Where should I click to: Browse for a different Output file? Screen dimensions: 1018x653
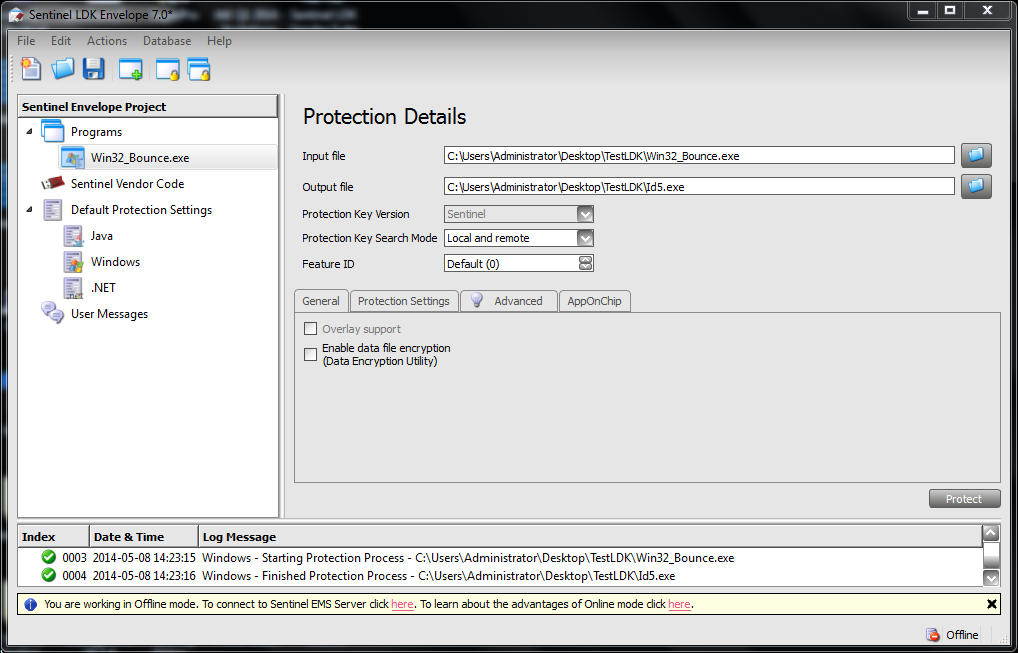click(975, 186)
